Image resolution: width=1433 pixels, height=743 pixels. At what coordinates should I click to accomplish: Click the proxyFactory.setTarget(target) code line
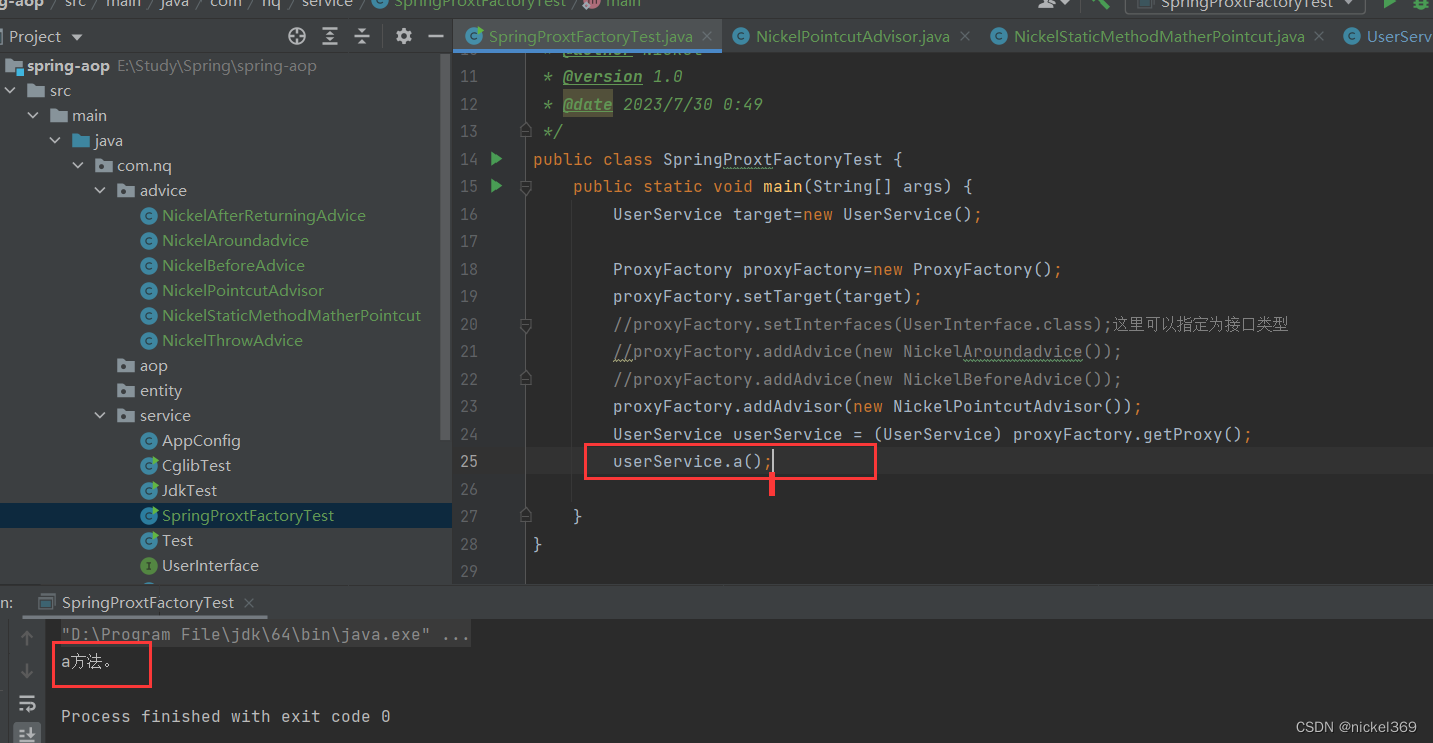pyautogui.click(x=767, y=296)
